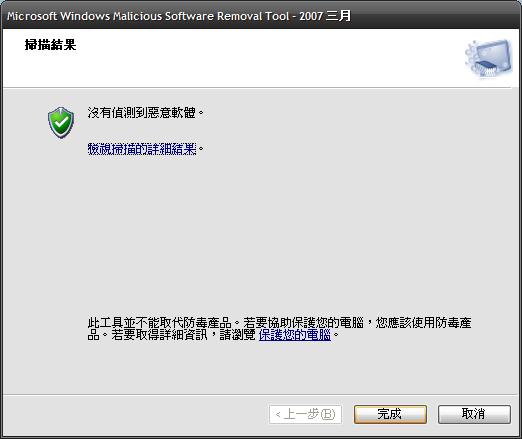Screen dimensions: 522x439
Task: Click the window title bar text
Action: 179,16
